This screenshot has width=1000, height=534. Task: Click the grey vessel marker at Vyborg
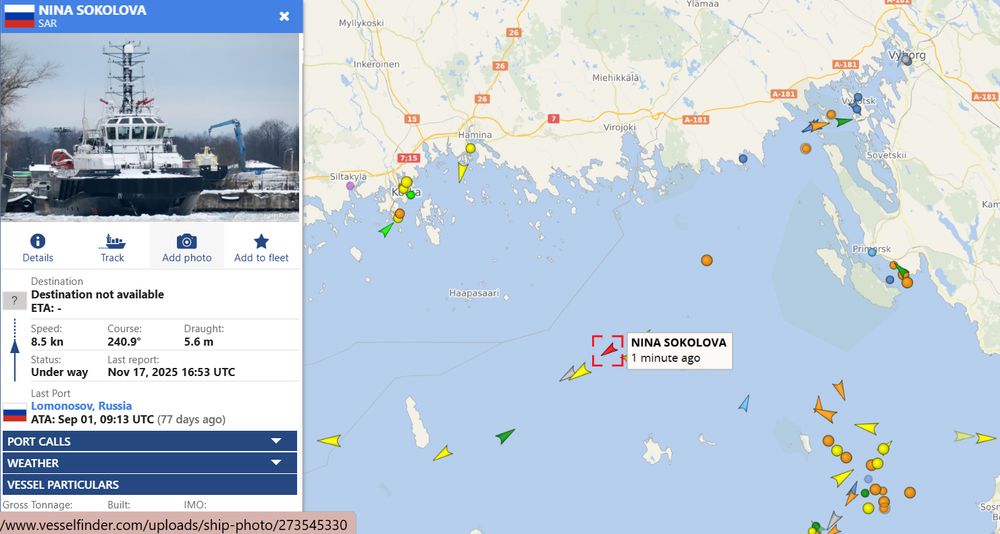907,60
